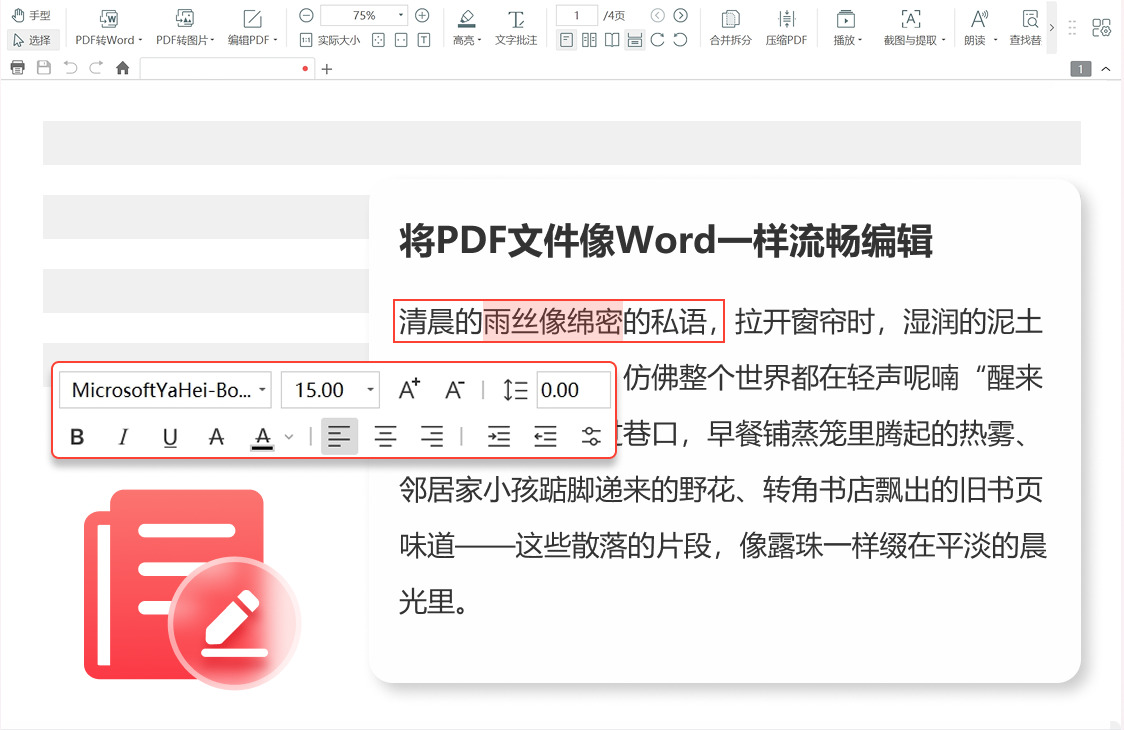Switch to book reading view

612,40
